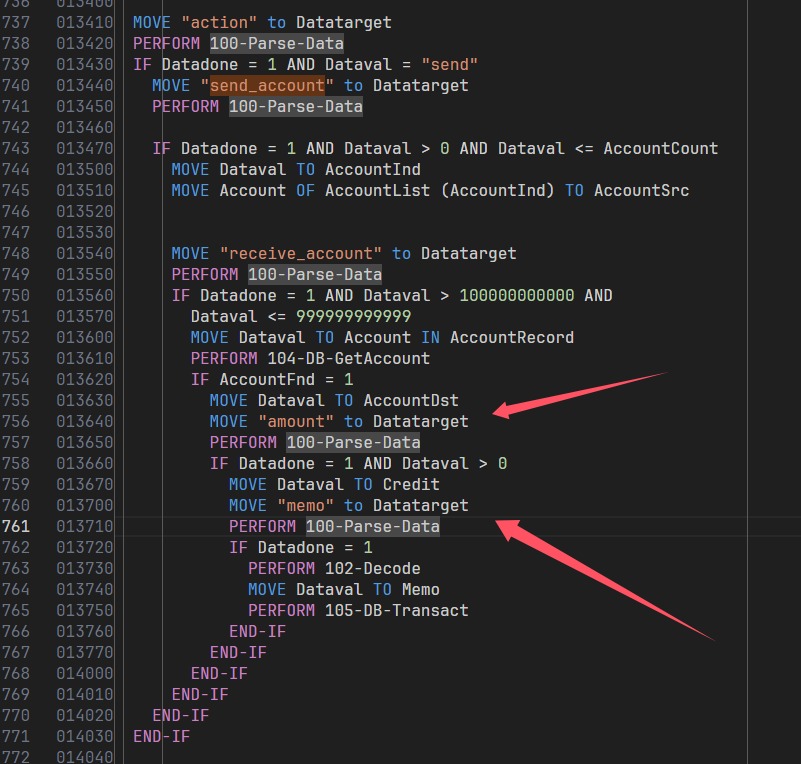Click the sequence number 013710
The image size is (801, 764).
84,526
